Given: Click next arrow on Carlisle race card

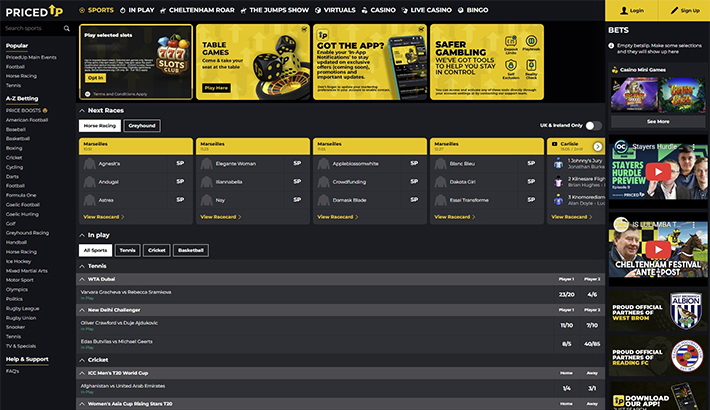Looking at the screenshot, I should point(598,146).
